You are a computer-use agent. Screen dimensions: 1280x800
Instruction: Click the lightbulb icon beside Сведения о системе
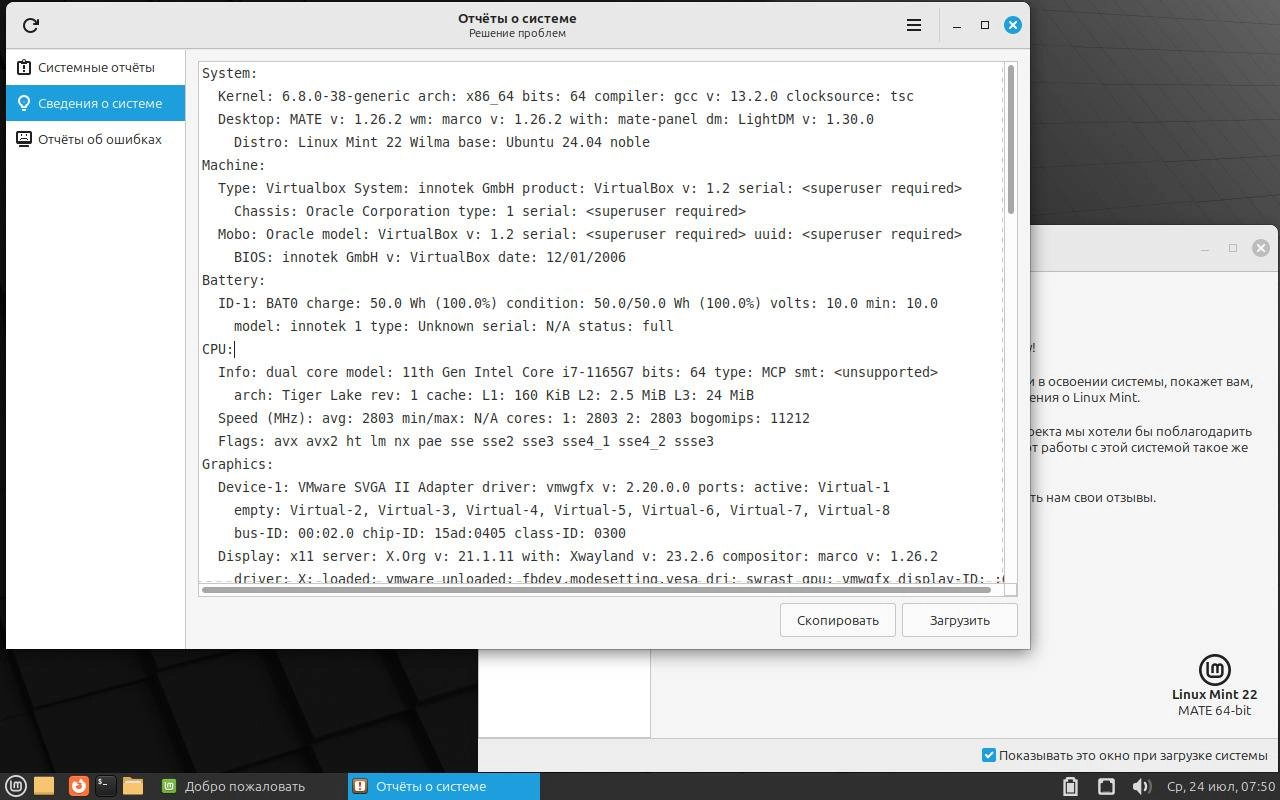pyautogui.click(x=24, y=103)
